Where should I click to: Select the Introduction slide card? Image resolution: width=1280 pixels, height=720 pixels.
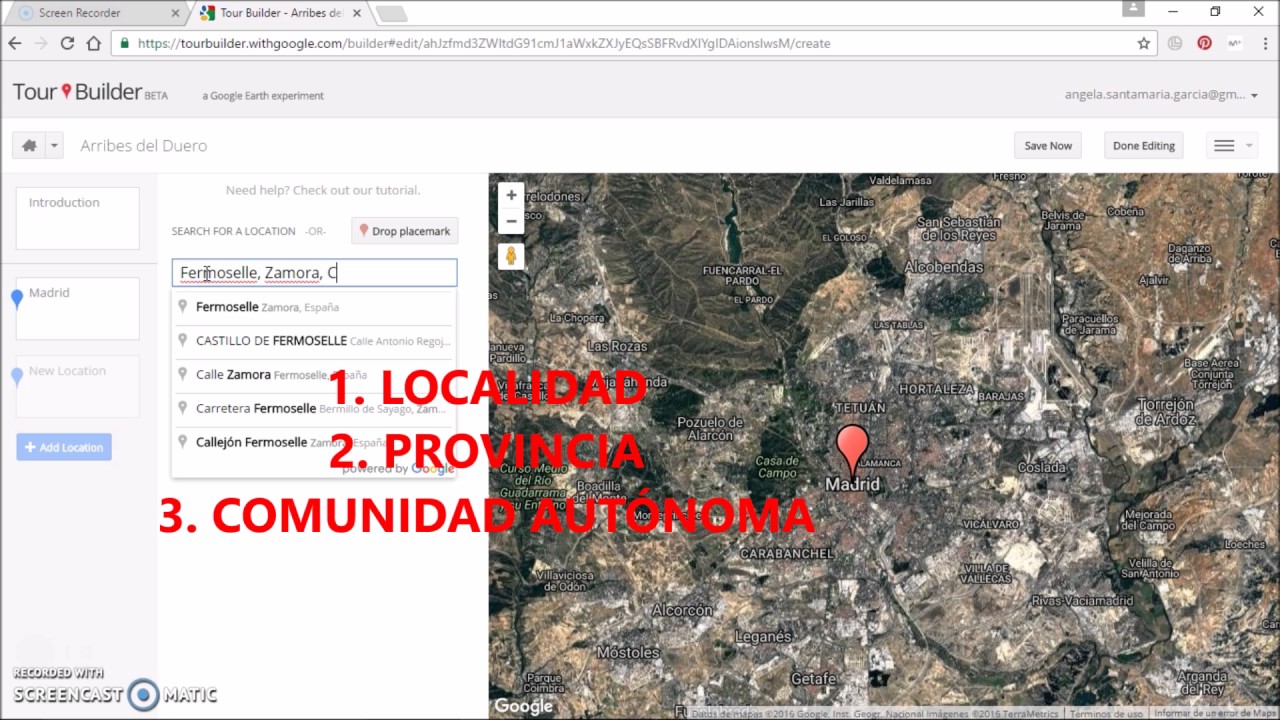click(x=78, y=218)
